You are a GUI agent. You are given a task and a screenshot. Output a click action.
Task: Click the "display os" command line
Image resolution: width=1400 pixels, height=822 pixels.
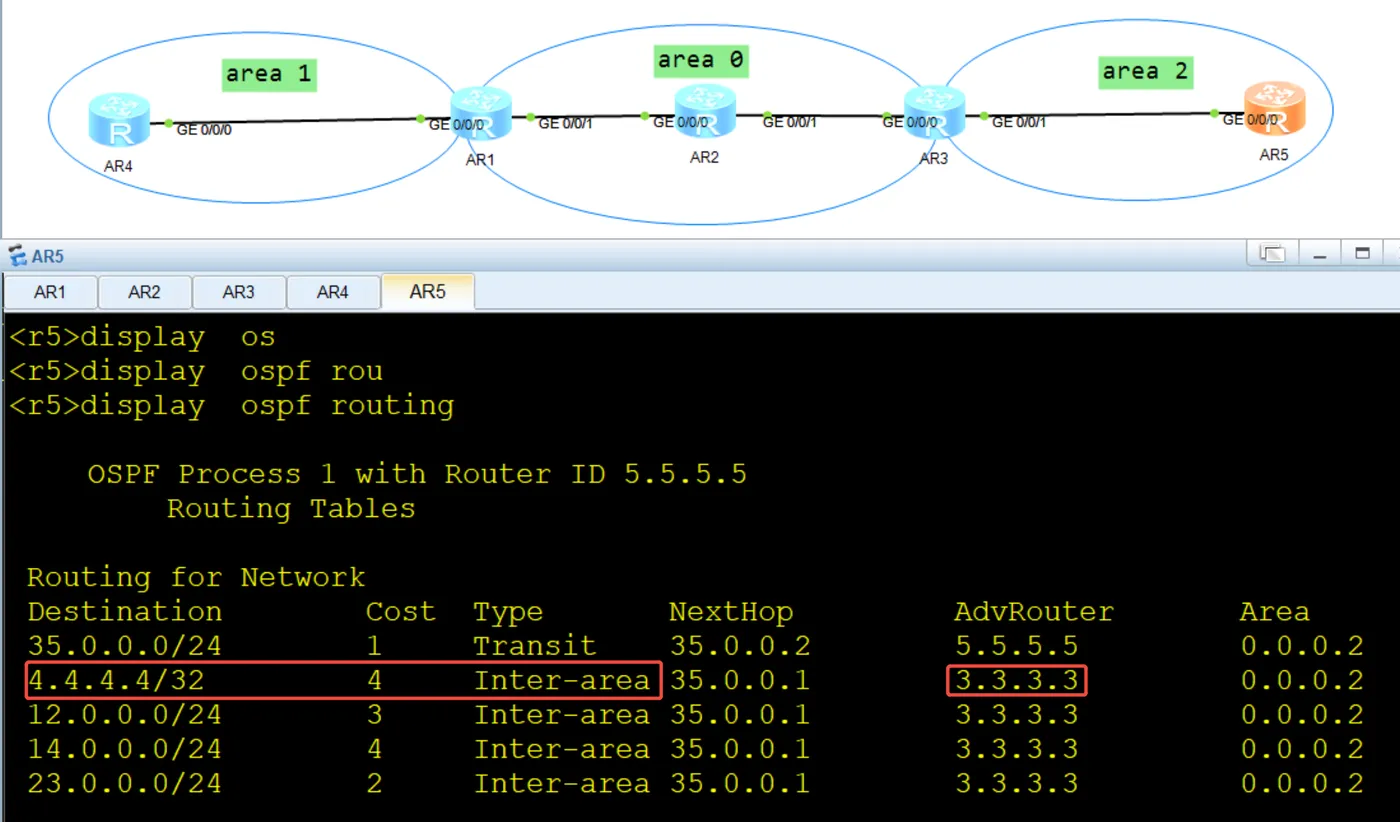coord(142,338)
